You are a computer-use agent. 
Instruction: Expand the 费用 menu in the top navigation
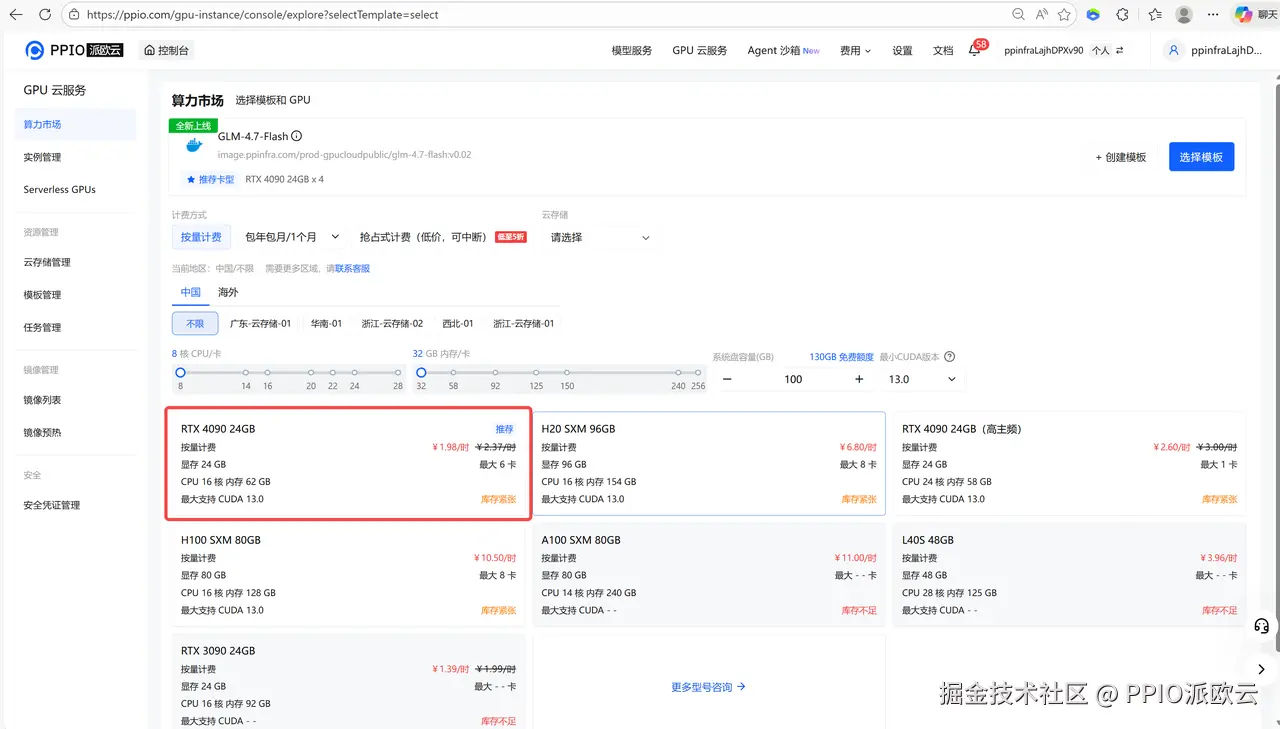(x=855, y=50)
